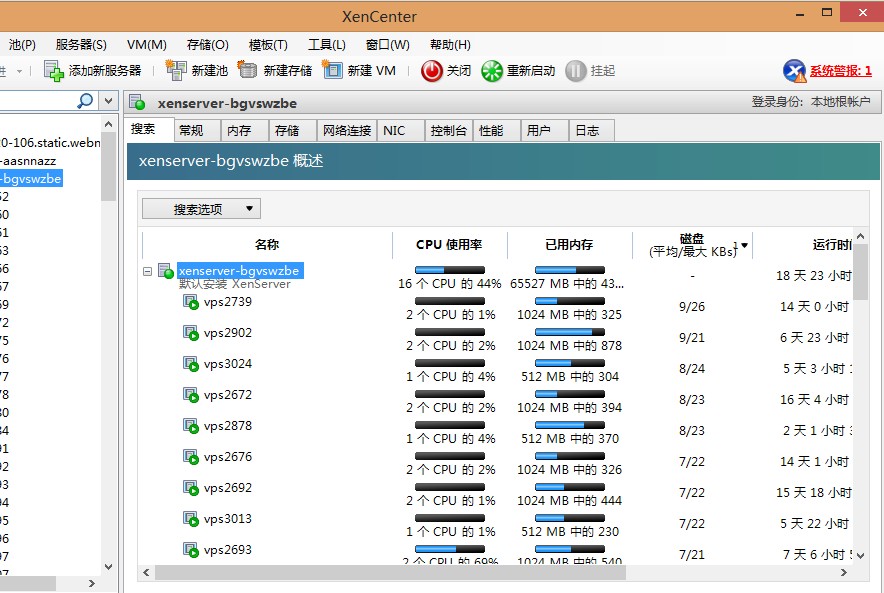Open the back button history dropdown arrow

(20, 72)
